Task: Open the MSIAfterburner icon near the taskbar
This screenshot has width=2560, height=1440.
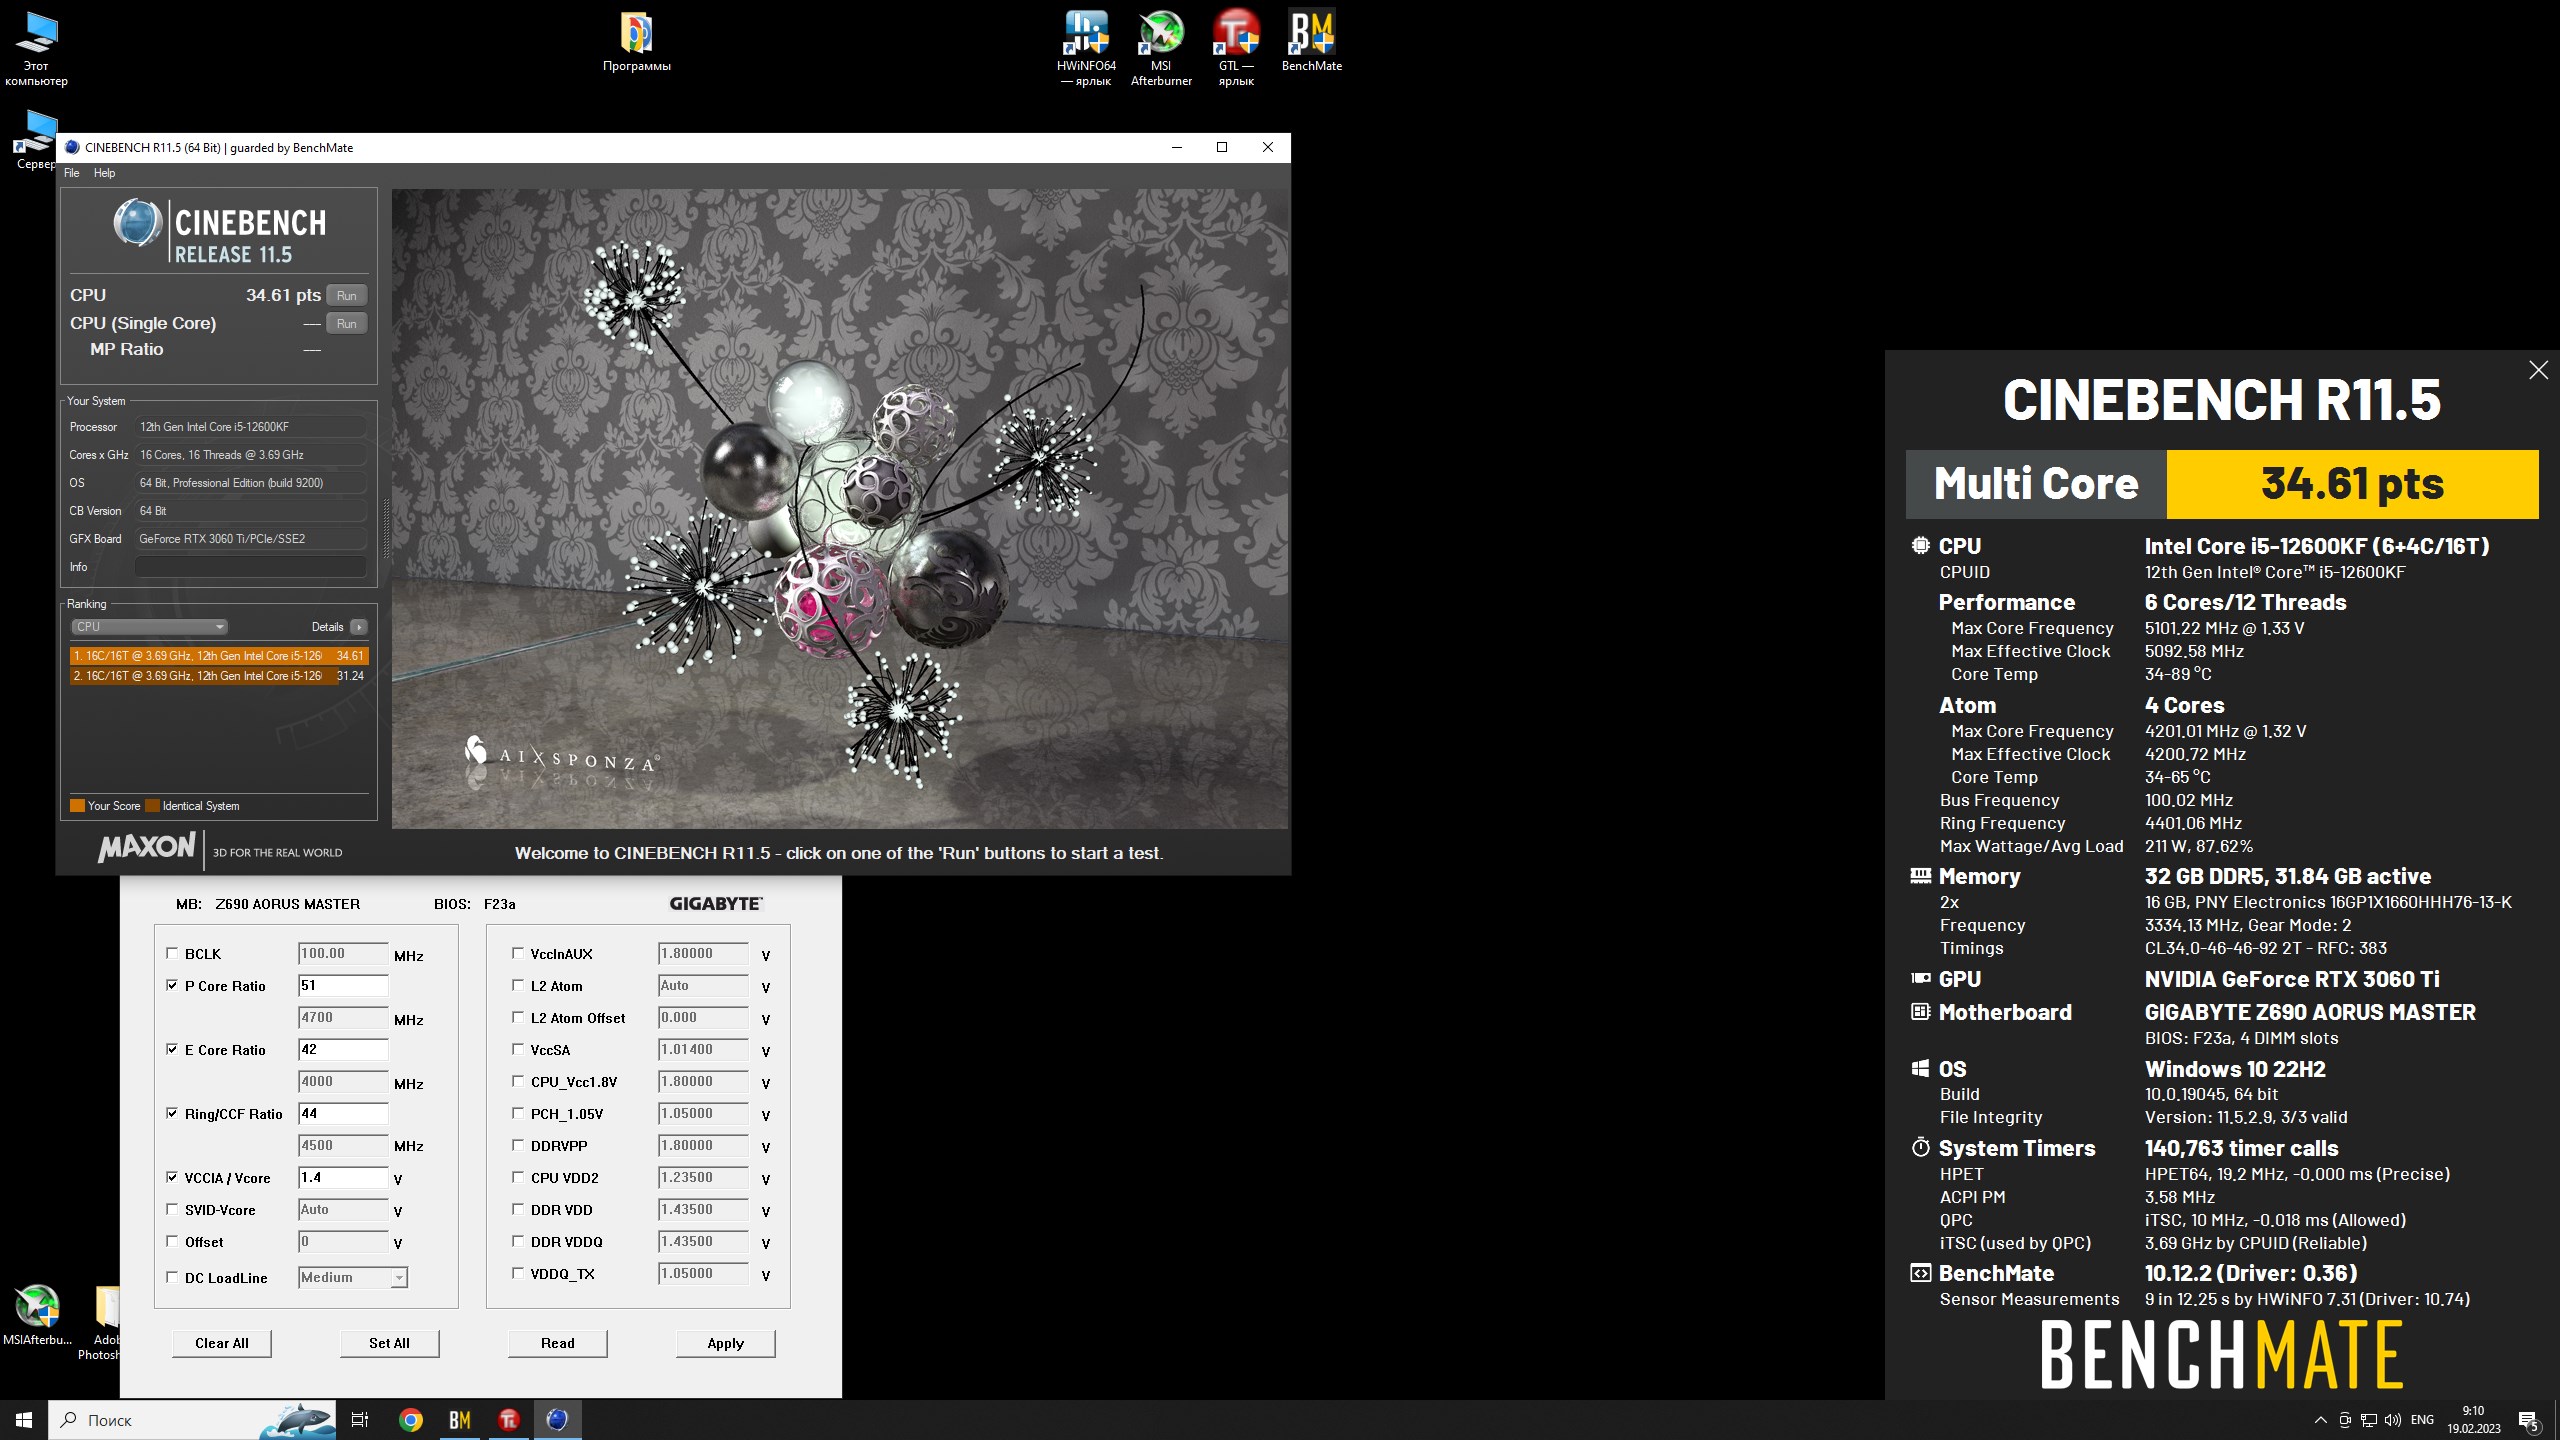Action: (x=37, y=1315)
